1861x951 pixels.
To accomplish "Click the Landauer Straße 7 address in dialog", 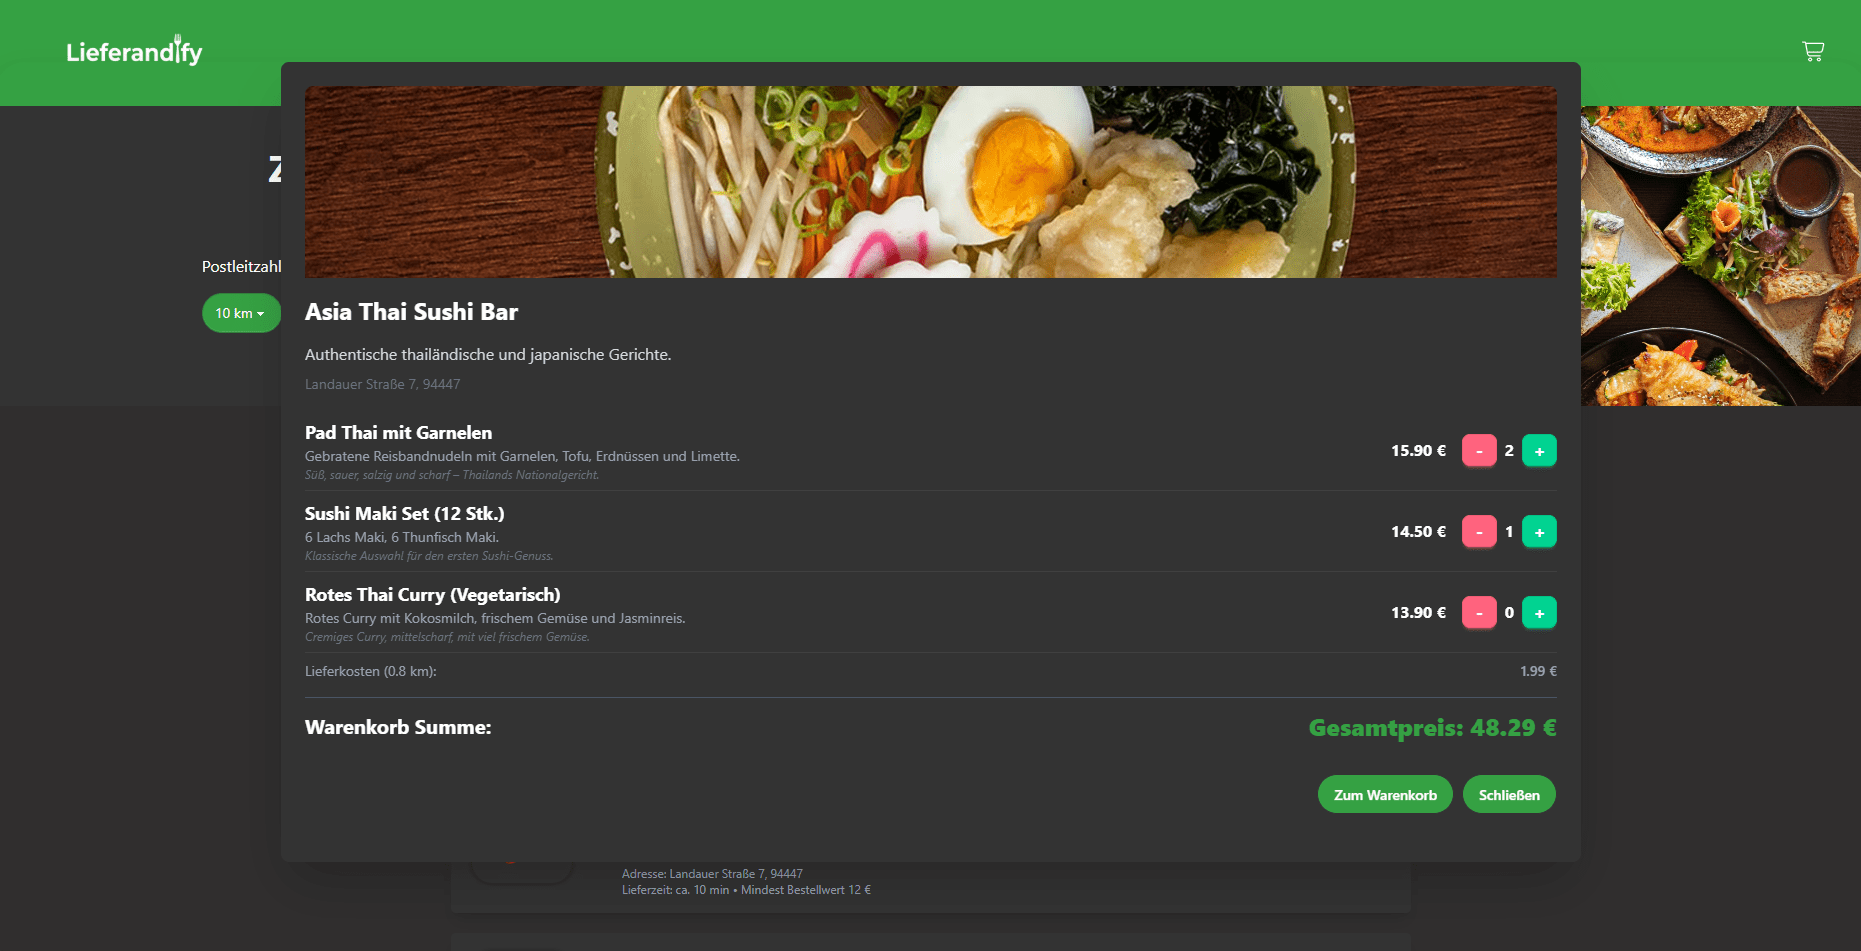I will point(382,385).
